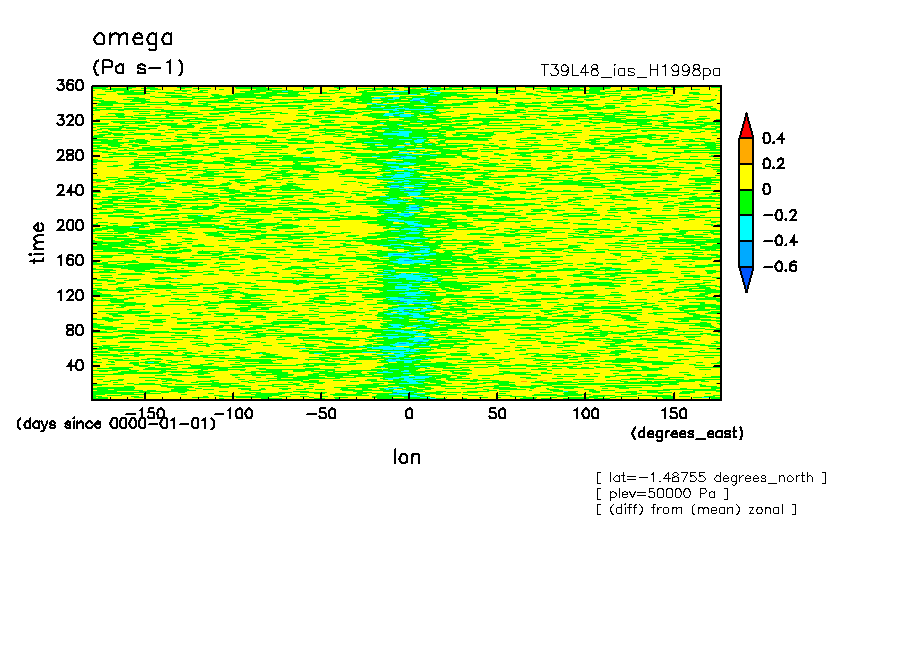Image resolution: width=904 pixels, height=654 pixels.
Task: Click the green colorbar segment
Action: pos(746,202)
